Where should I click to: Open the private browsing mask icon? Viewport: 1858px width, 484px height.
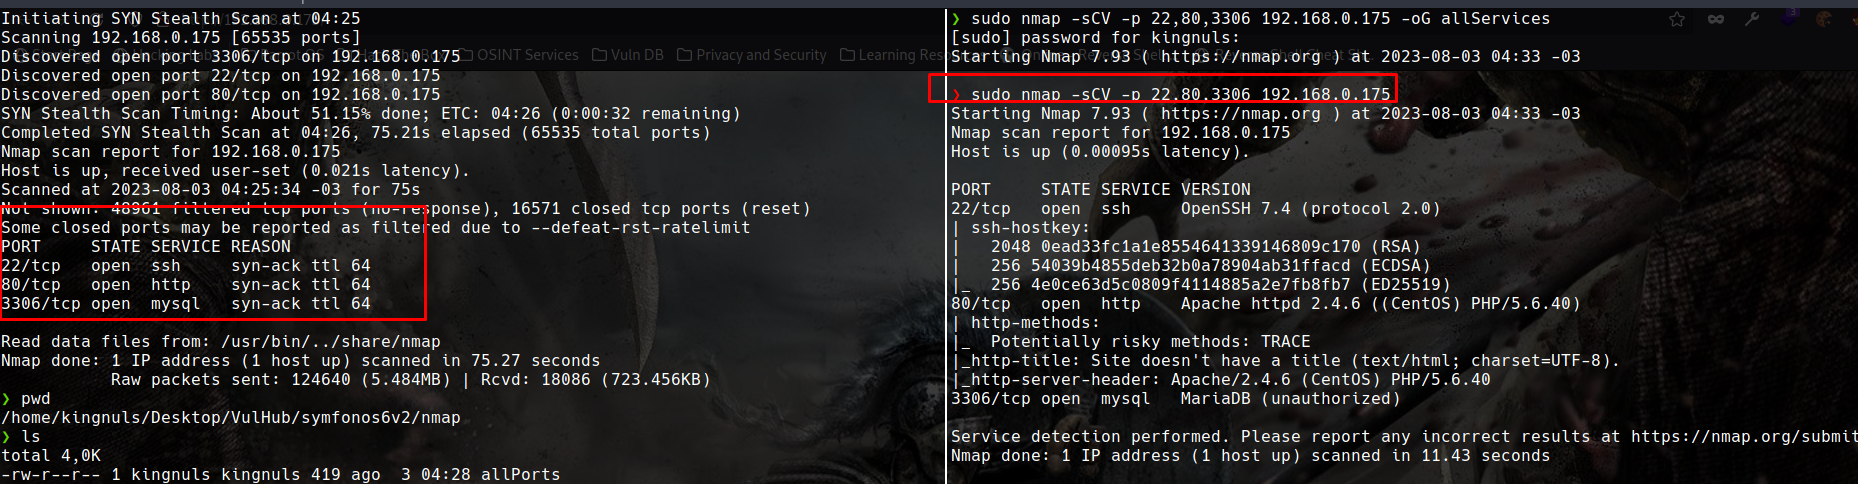[x=1716, y=19]
